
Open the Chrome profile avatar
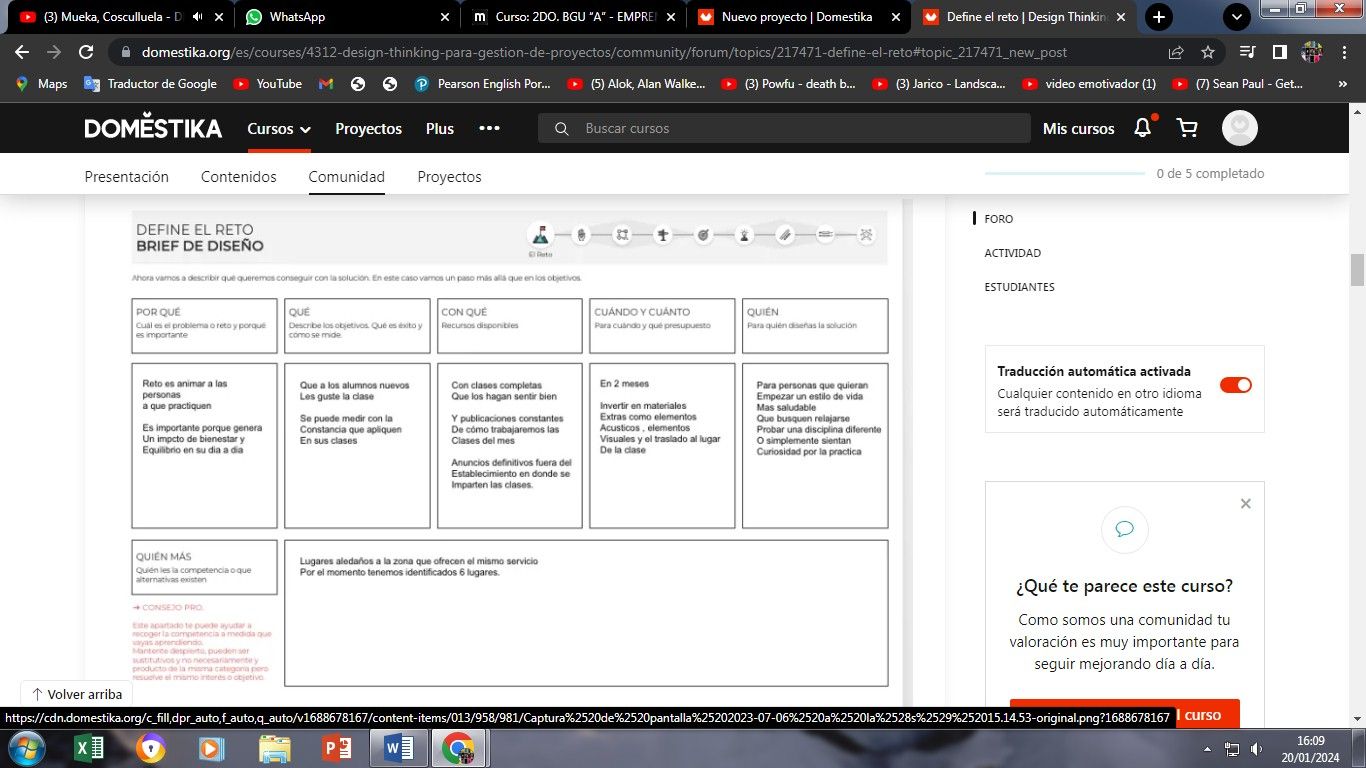1312,52
